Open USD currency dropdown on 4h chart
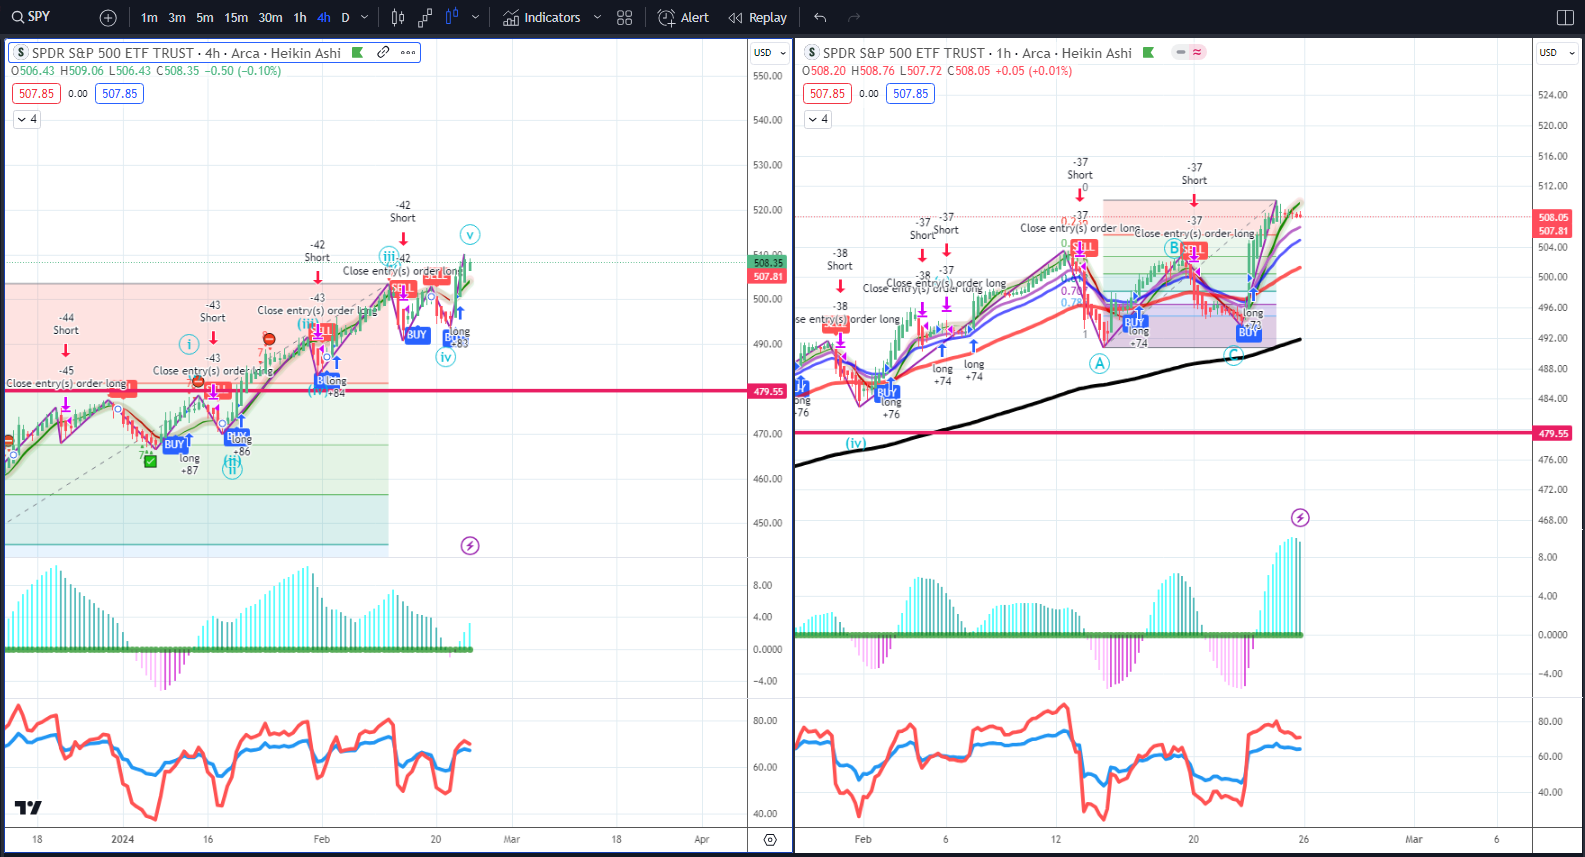This screenshot has height=857, width=1585. (x=769, y=53)
